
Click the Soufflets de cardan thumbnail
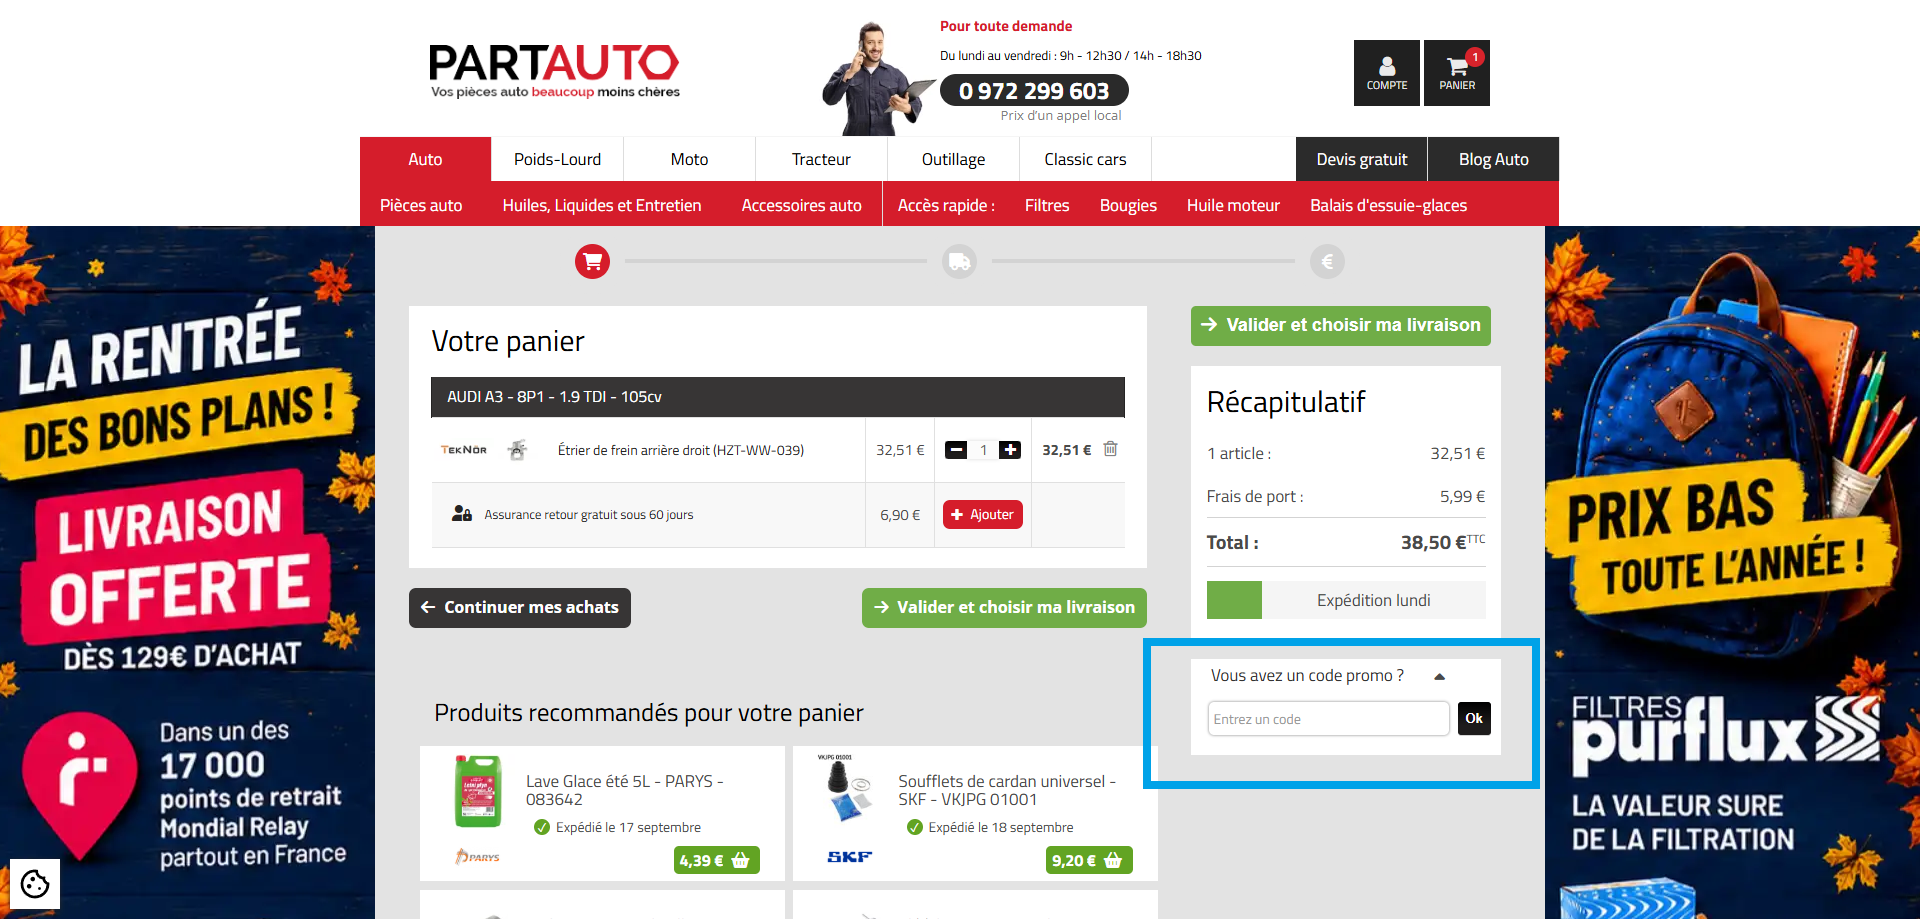tap(848, 789)
